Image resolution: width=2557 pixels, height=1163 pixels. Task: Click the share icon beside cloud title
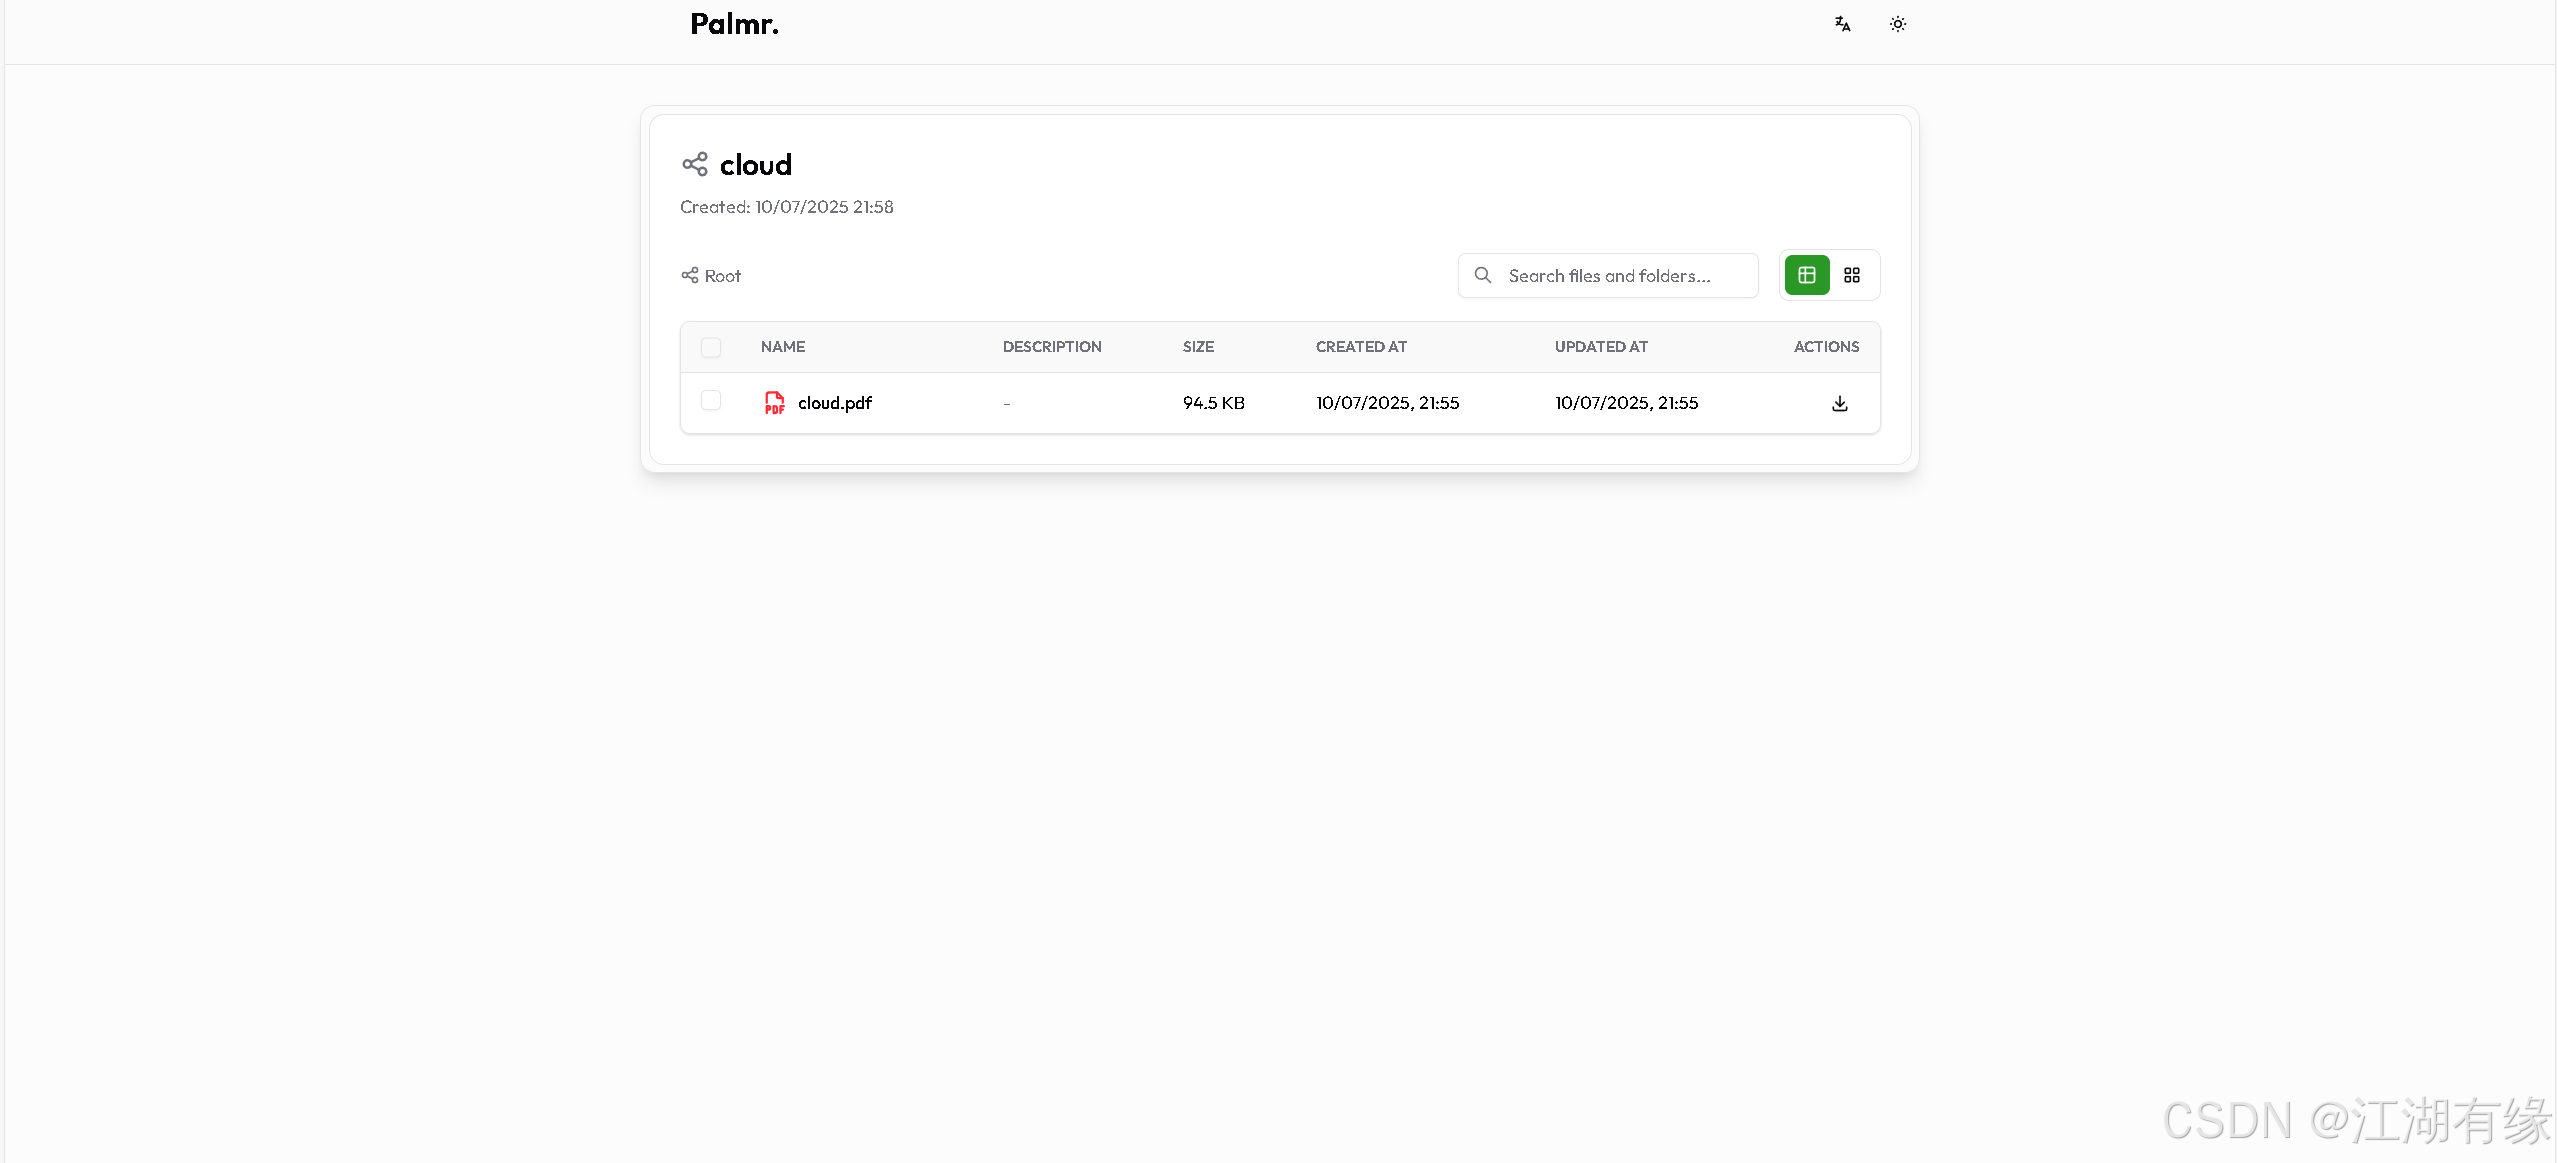click(695, 164)
